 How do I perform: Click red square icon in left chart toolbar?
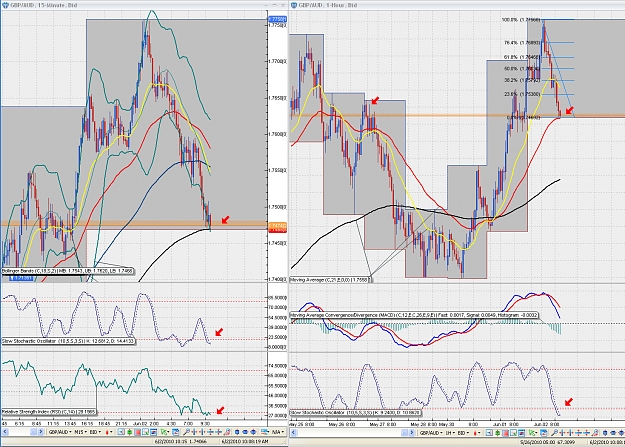point(138,432)
